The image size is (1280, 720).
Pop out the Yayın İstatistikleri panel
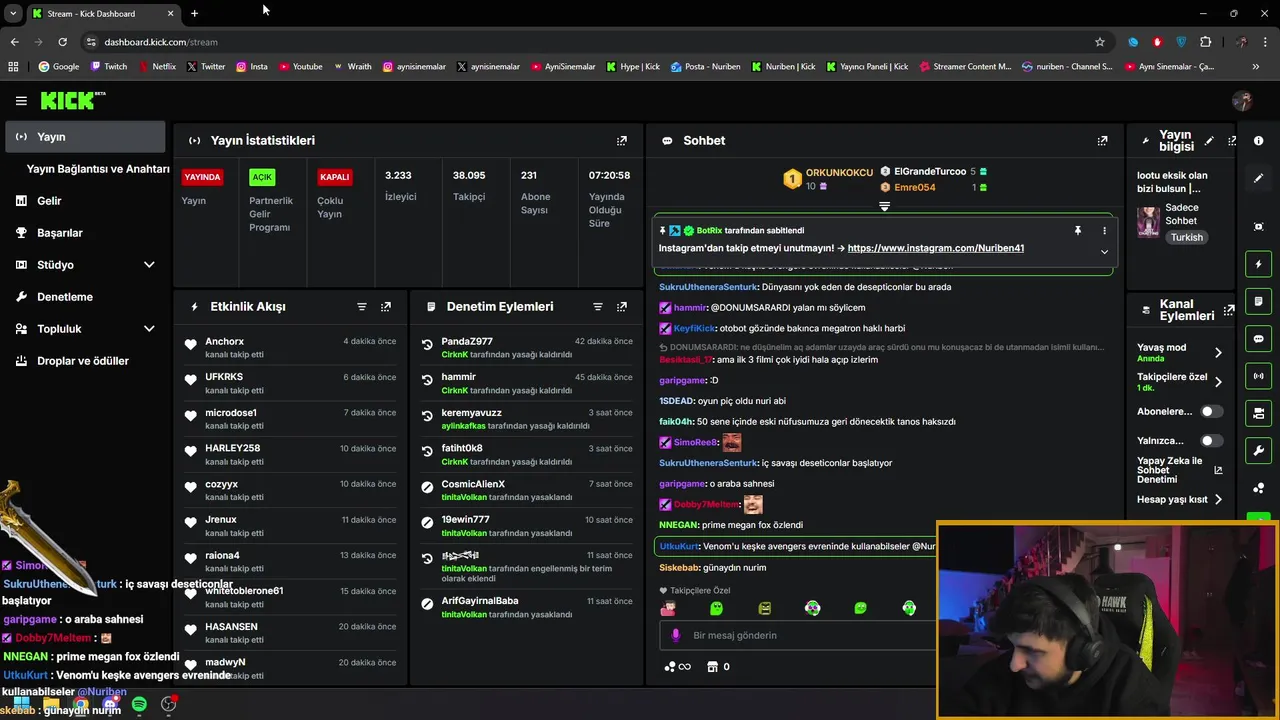[x=622, y=141]
